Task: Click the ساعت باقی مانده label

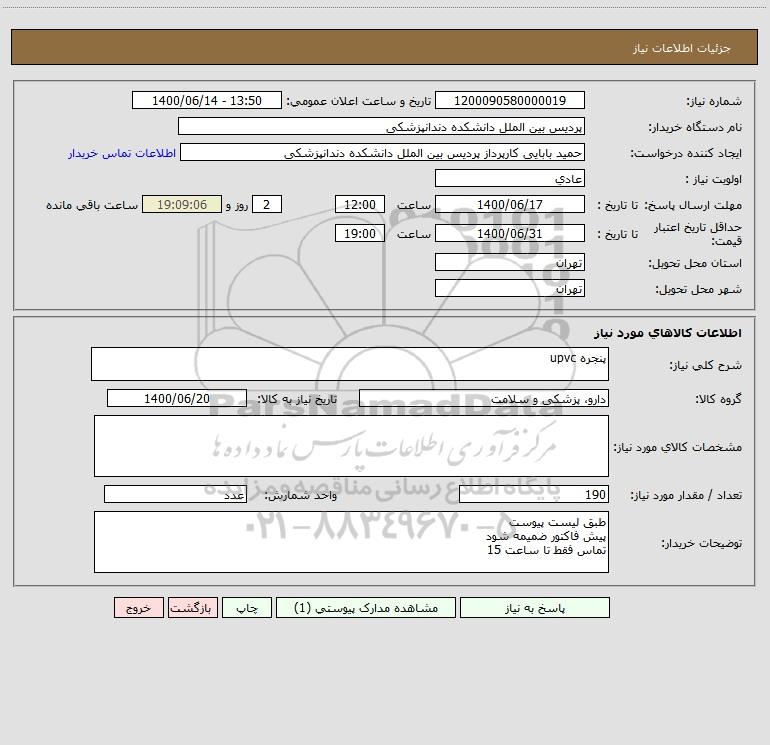Action: click(x=92, y=205)
